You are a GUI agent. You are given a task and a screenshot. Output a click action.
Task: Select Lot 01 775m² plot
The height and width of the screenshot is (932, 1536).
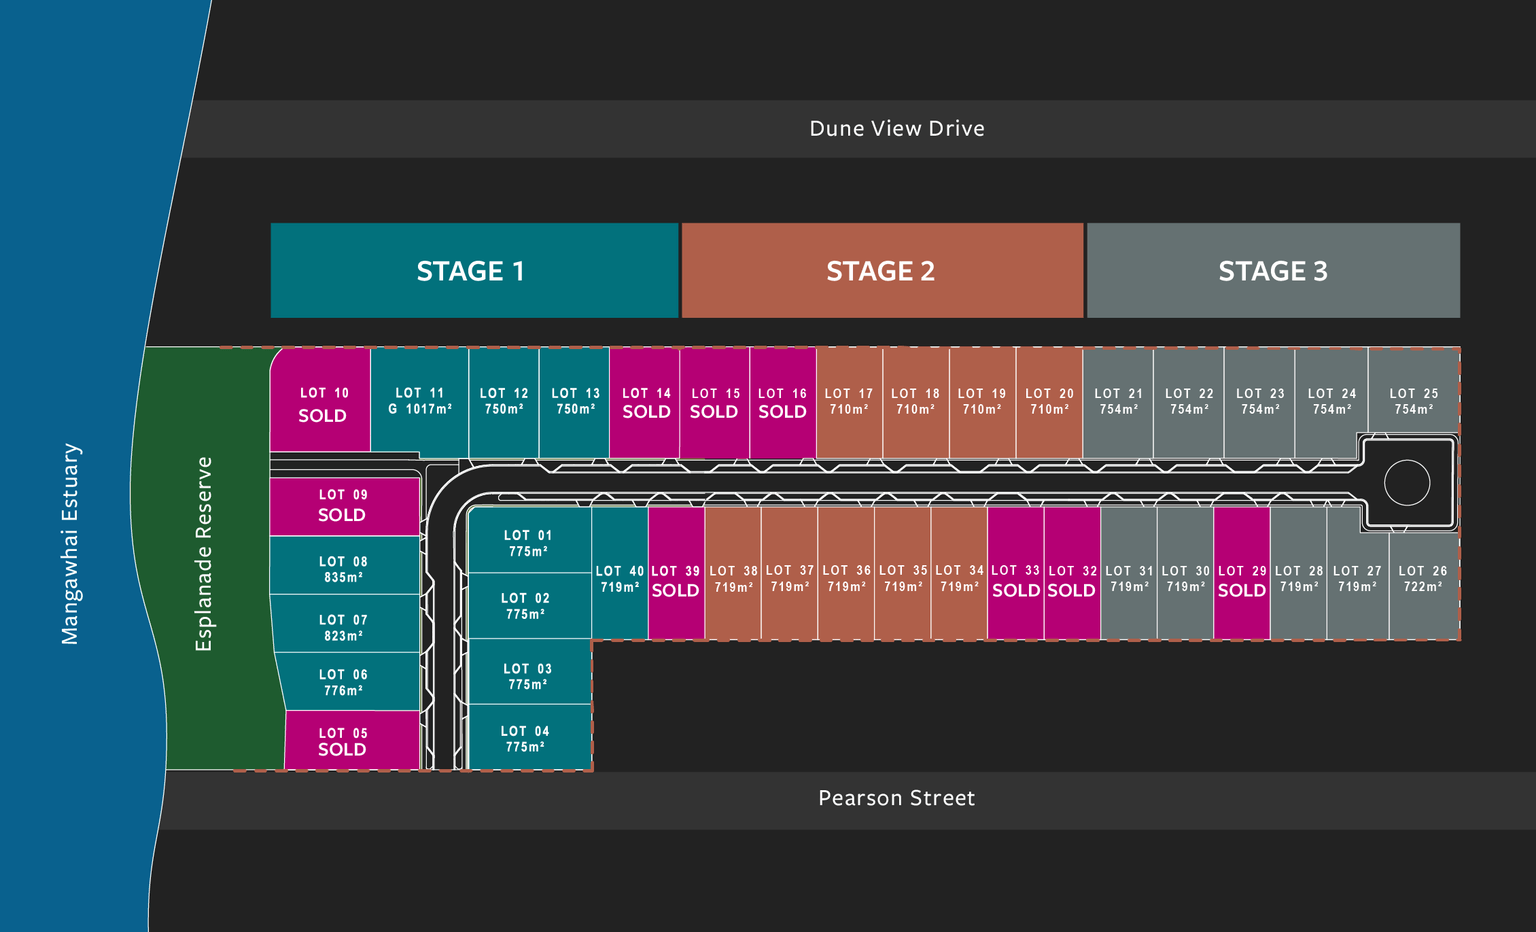[529, 541]
